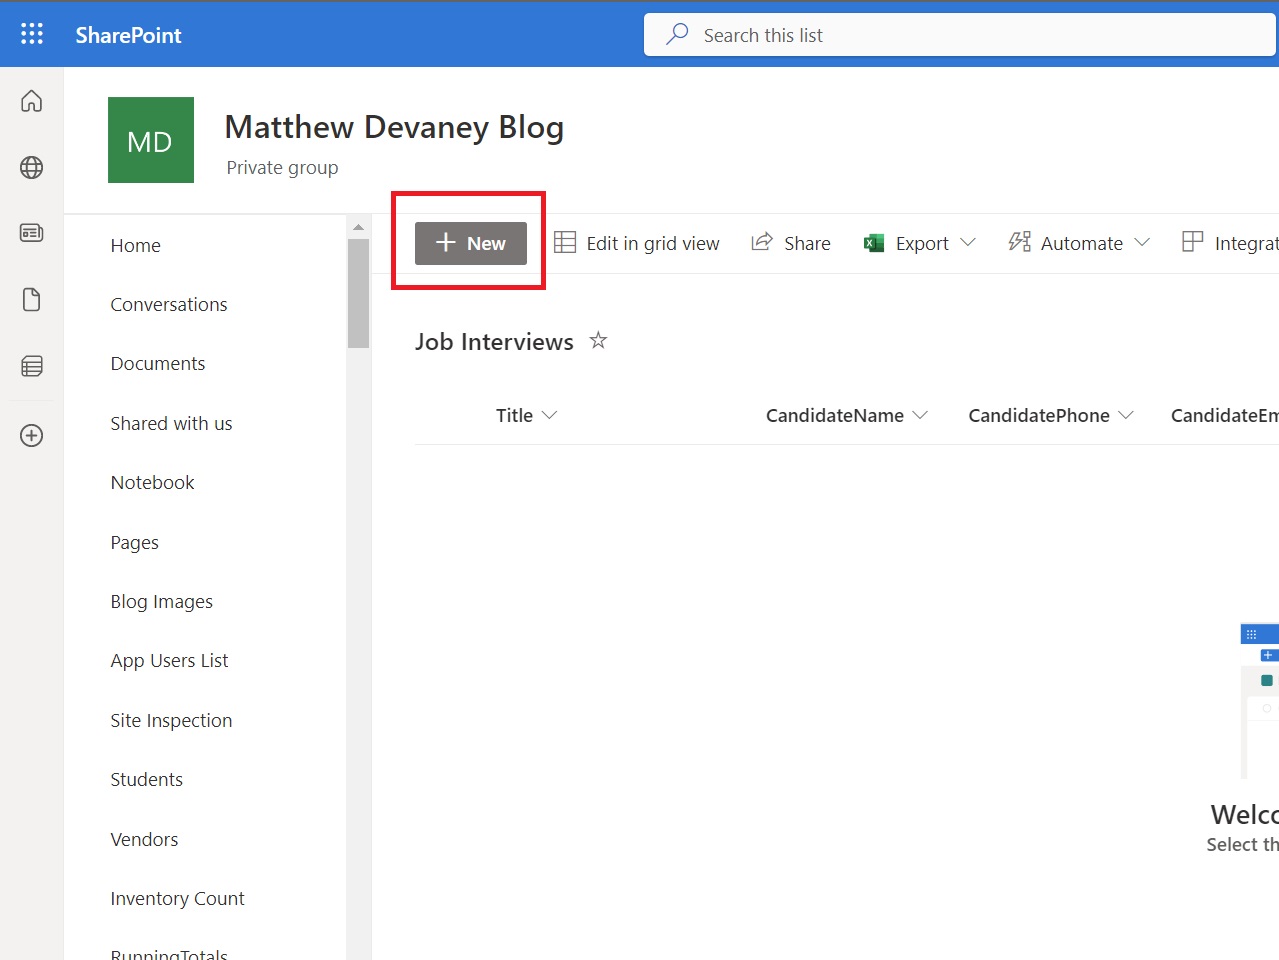
Task: Open the app launcher waffle menu
Action: click(31, 33)
